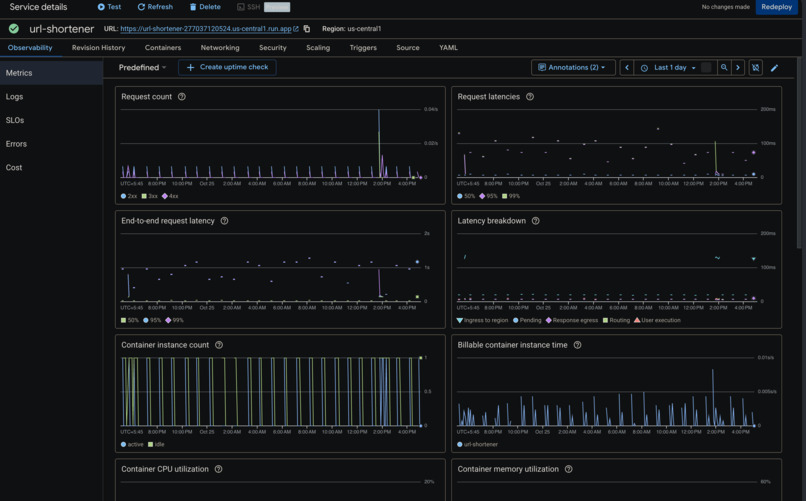The height and width of the screenshot is (501, 806).
Task: Toggle Pending series in Latency breakdown legend
Action: coord(527,320)
